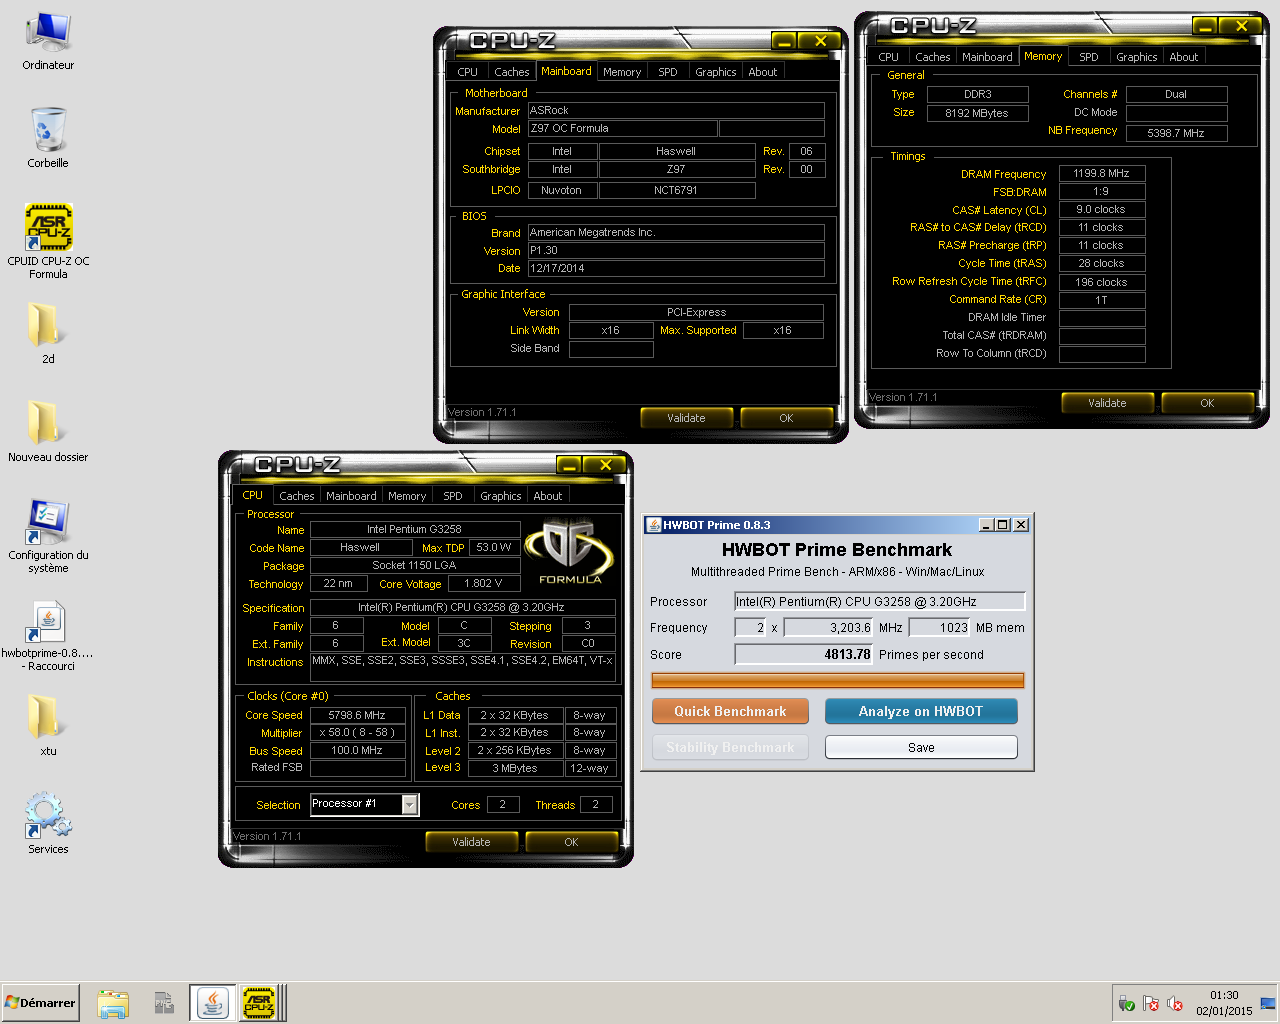Image resolution: width=1280 pixels, height=1024 pixels.
Task: Maximize the HWBOT Prime window
Action: [1003, 525]
